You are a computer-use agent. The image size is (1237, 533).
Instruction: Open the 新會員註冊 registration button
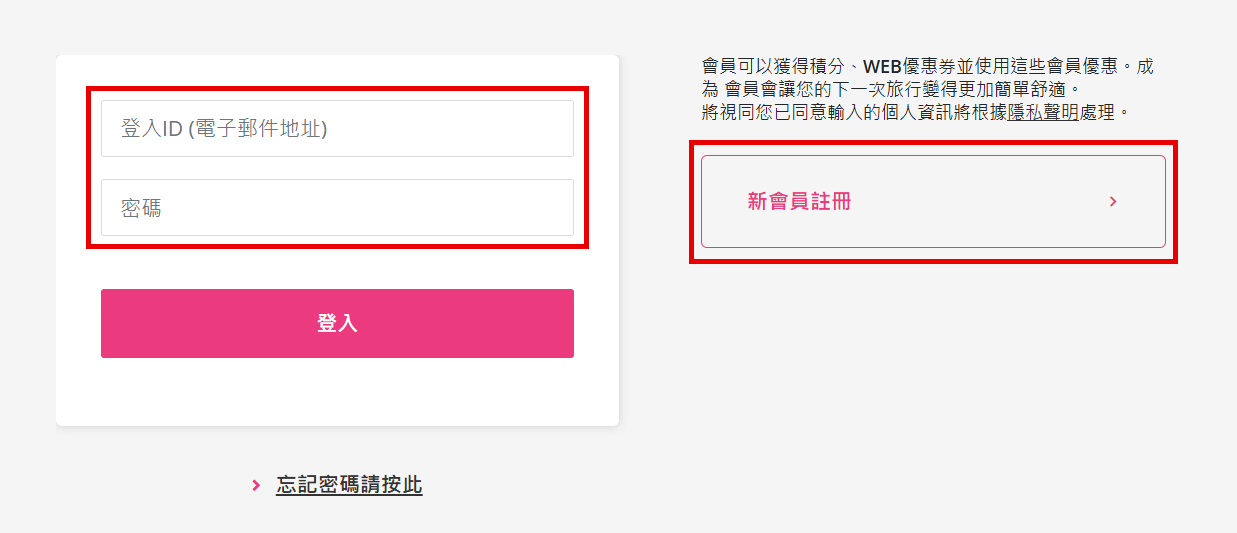pyautogui.click(x=933, y=201)
